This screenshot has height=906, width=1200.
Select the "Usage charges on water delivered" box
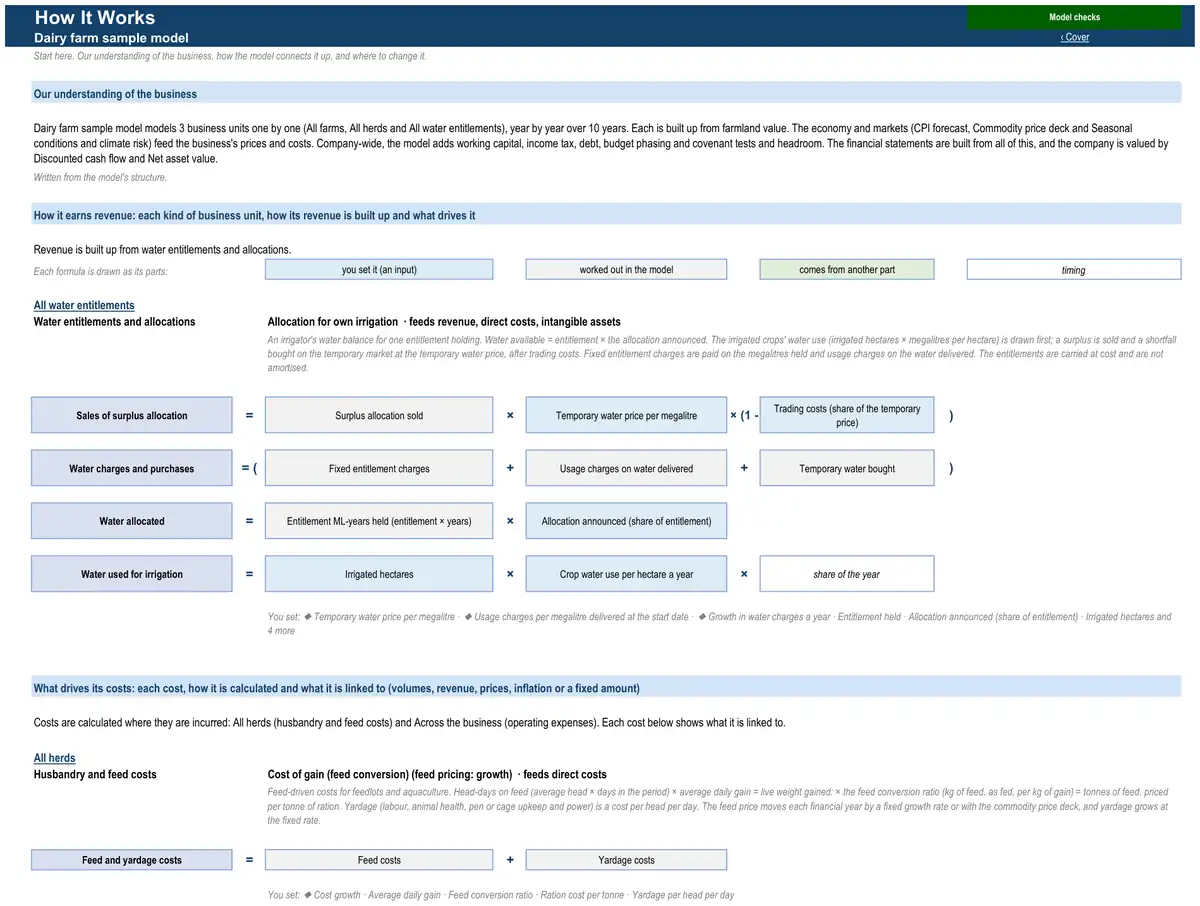click(x=626, y=468)
